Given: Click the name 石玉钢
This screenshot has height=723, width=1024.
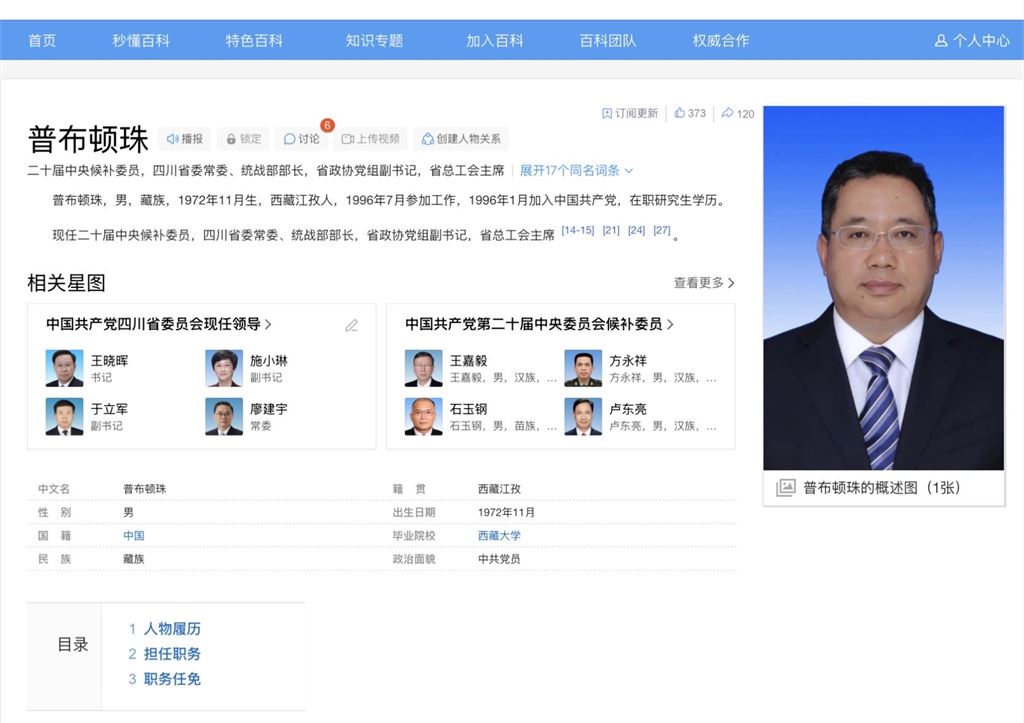Looking at the screenshot, I should [469, 409].
